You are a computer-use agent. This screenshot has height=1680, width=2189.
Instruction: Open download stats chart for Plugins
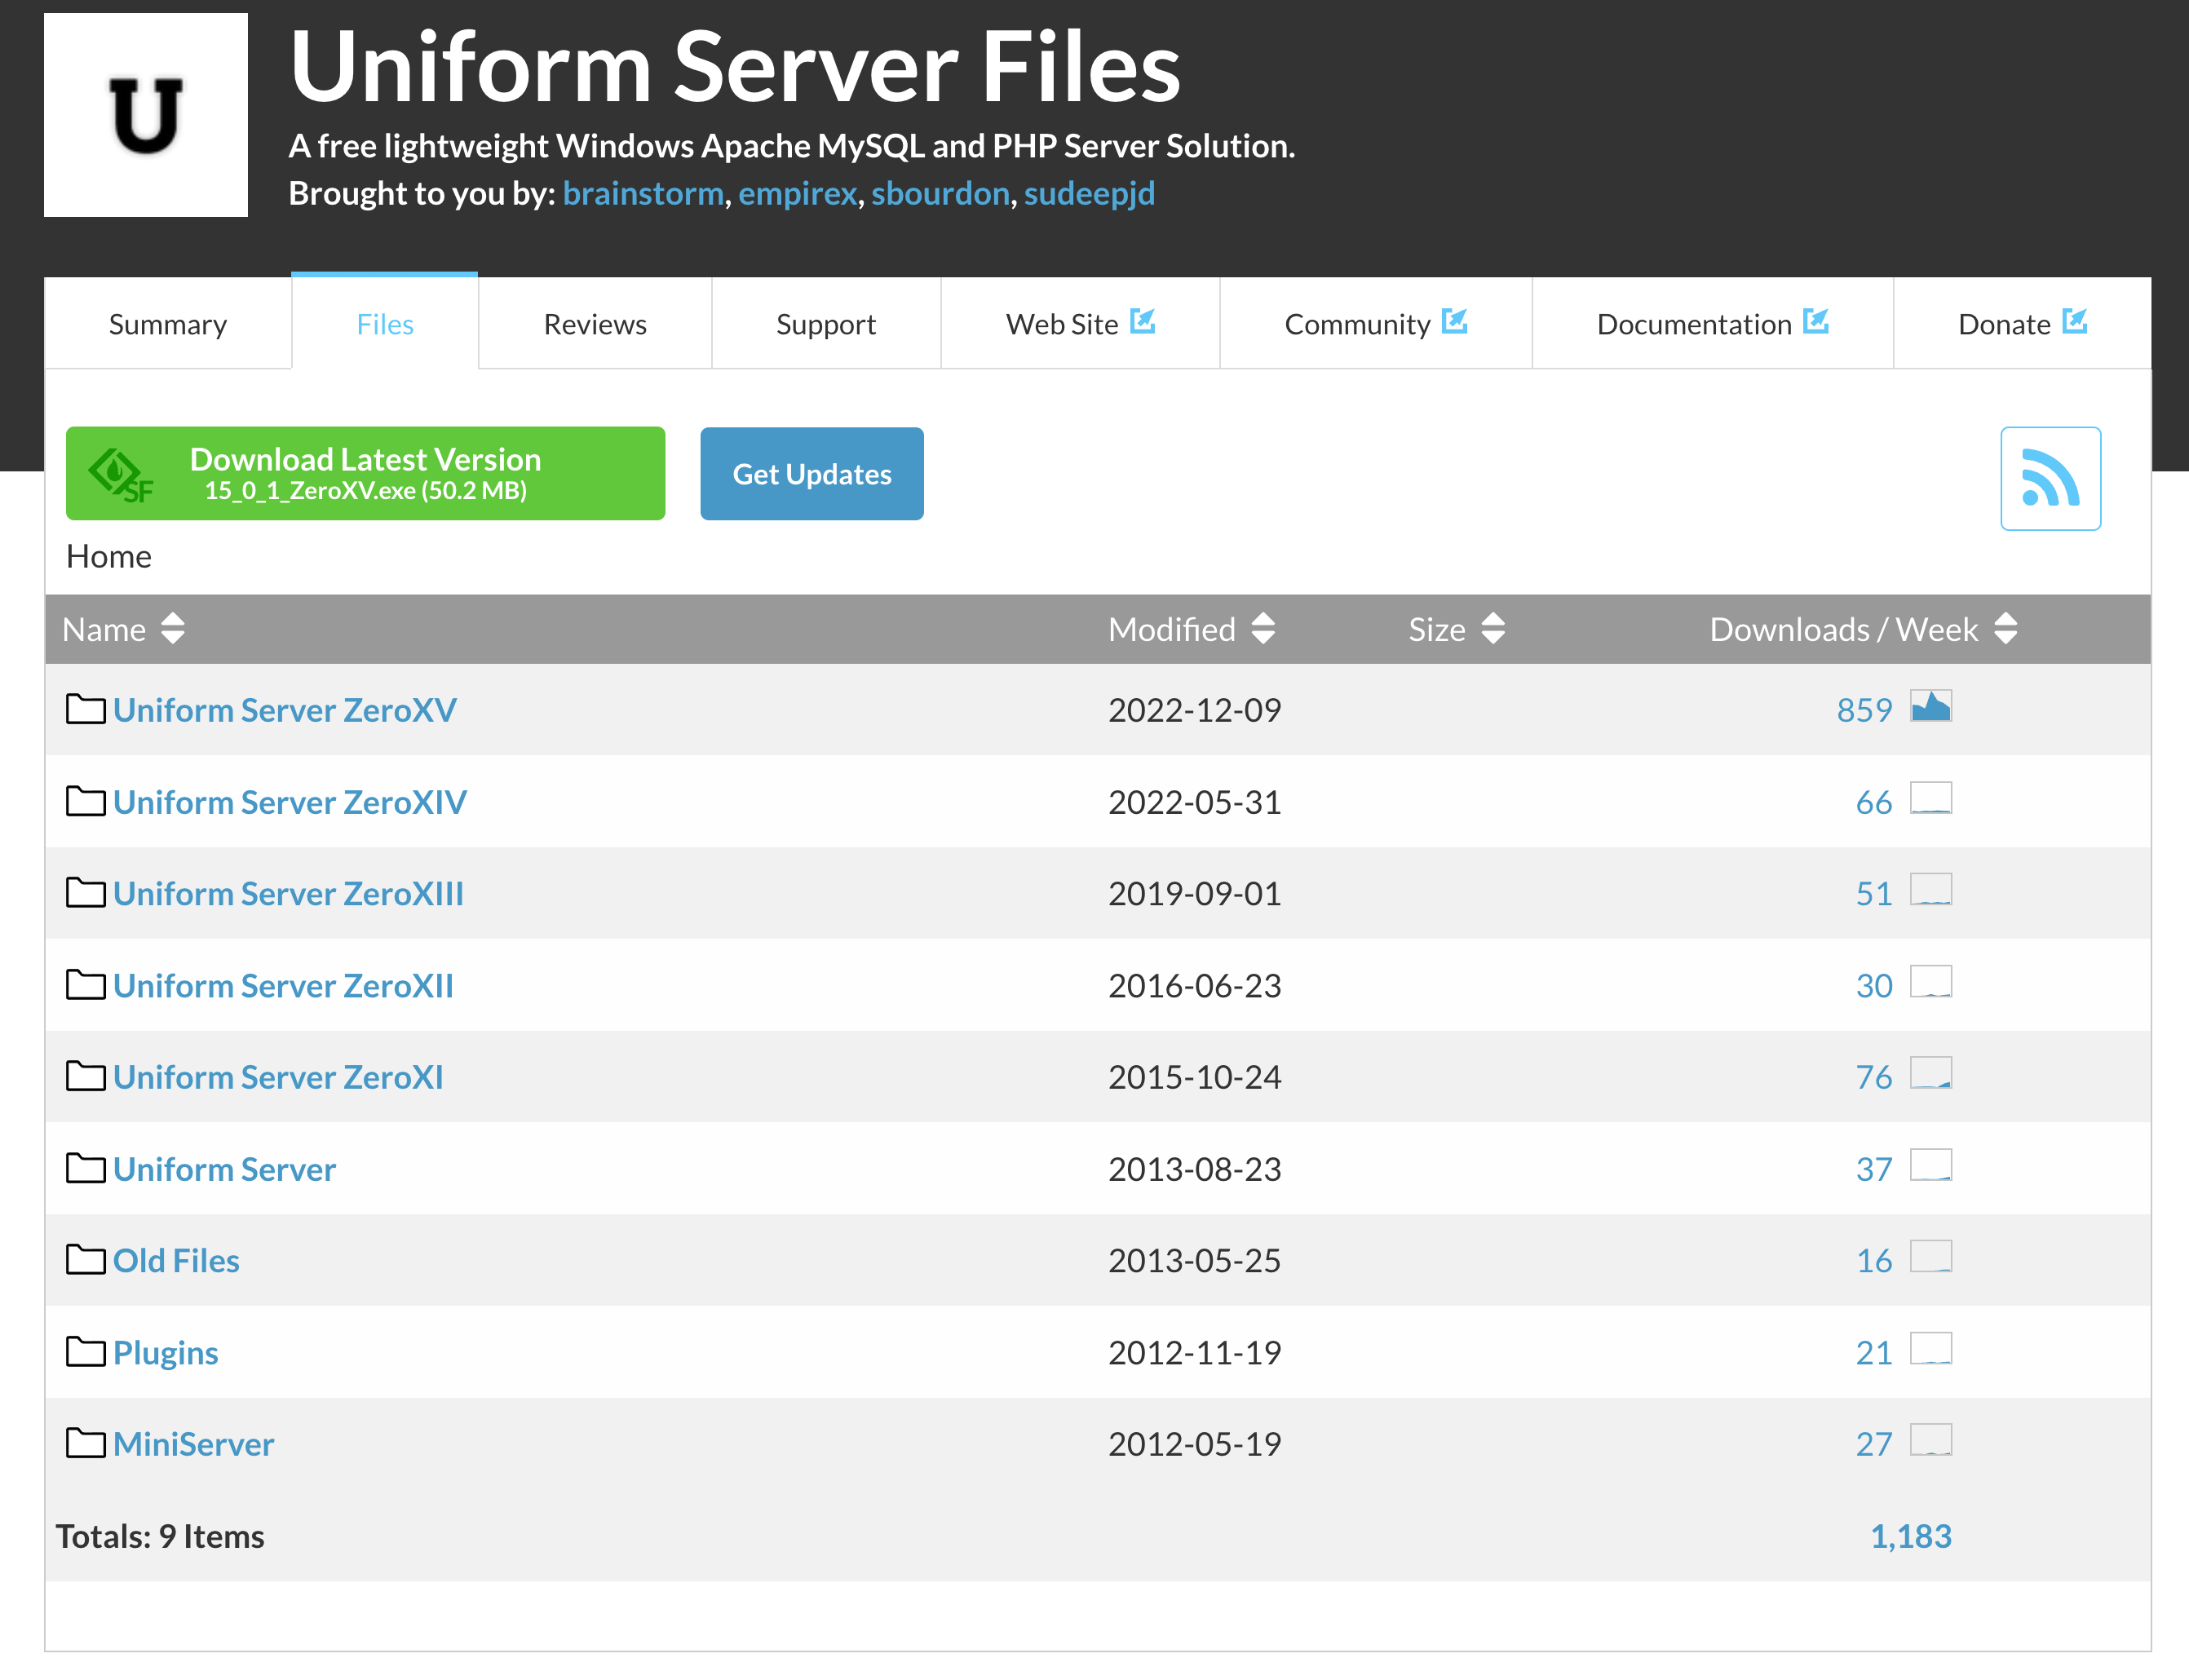pyautogui.click(x=1930, y=1349)
